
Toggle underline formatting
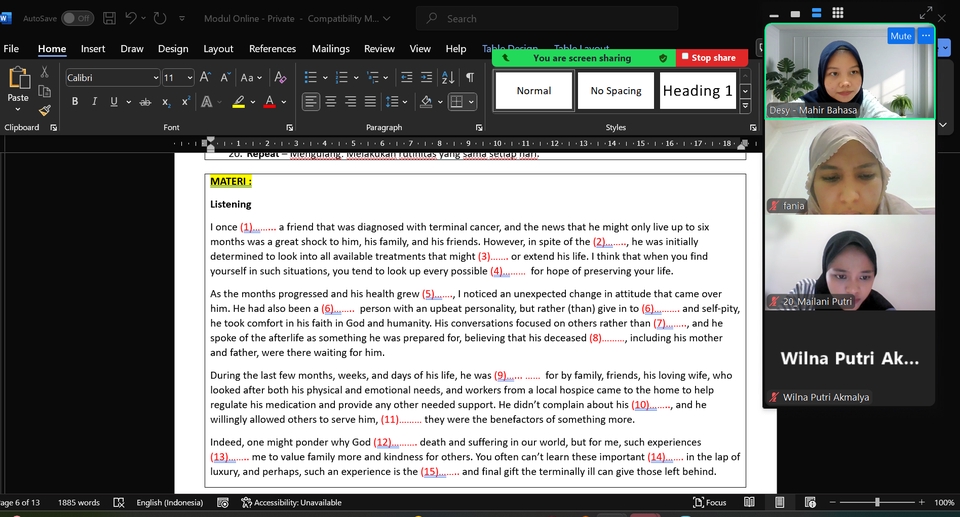tap(114, 102)
